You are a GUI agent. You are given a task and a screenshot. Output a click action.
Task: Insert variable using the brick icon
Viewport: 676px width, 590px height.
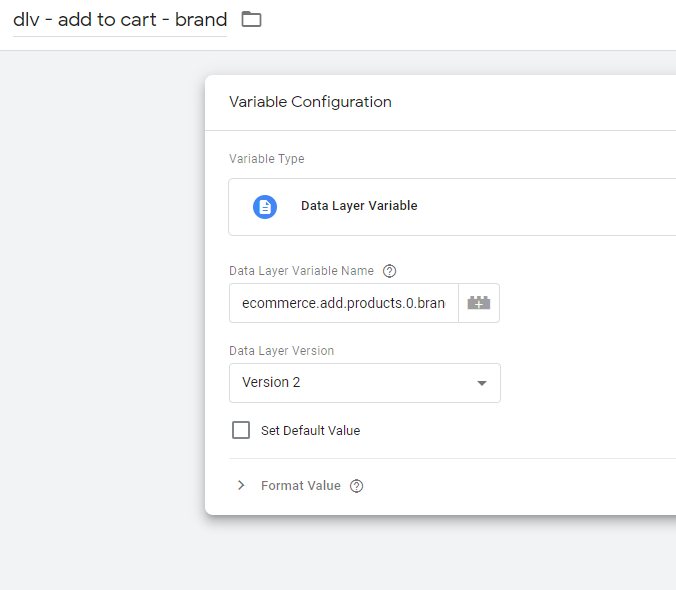[x=479, y=303]
